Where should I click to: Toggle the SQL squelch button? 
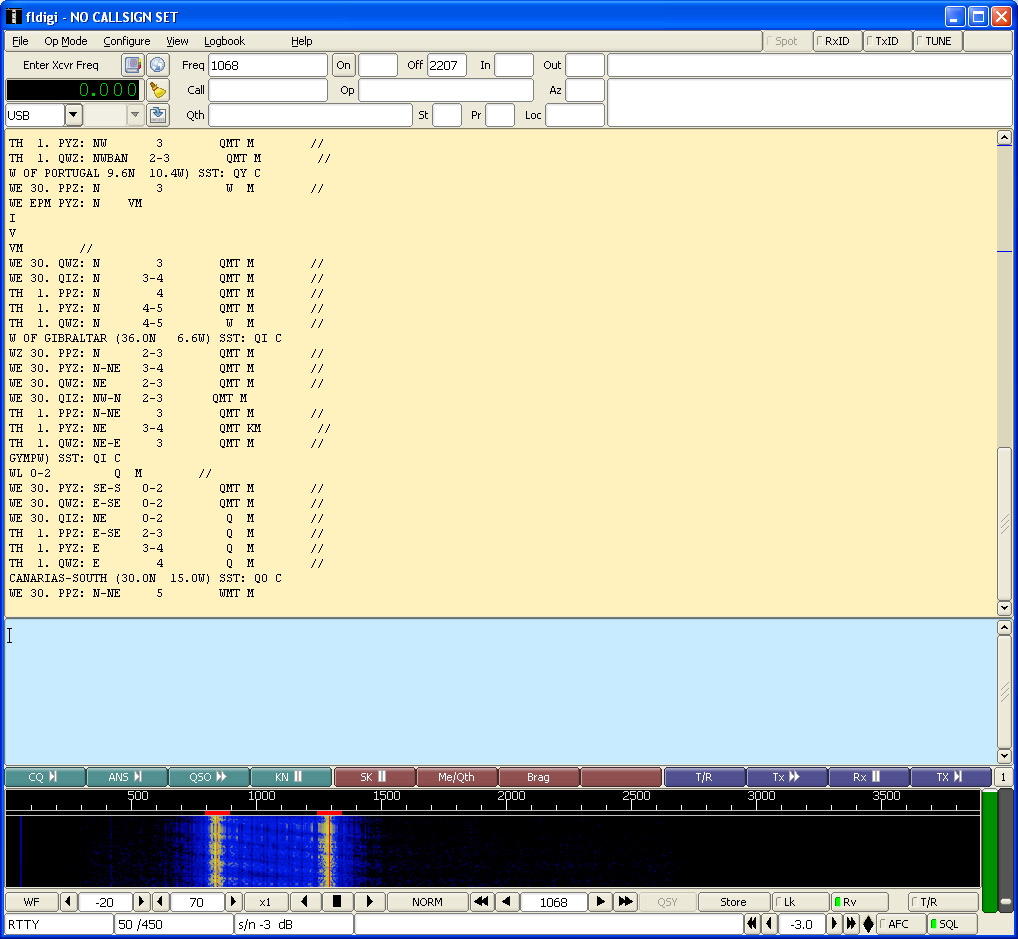[x=952, y=923]
